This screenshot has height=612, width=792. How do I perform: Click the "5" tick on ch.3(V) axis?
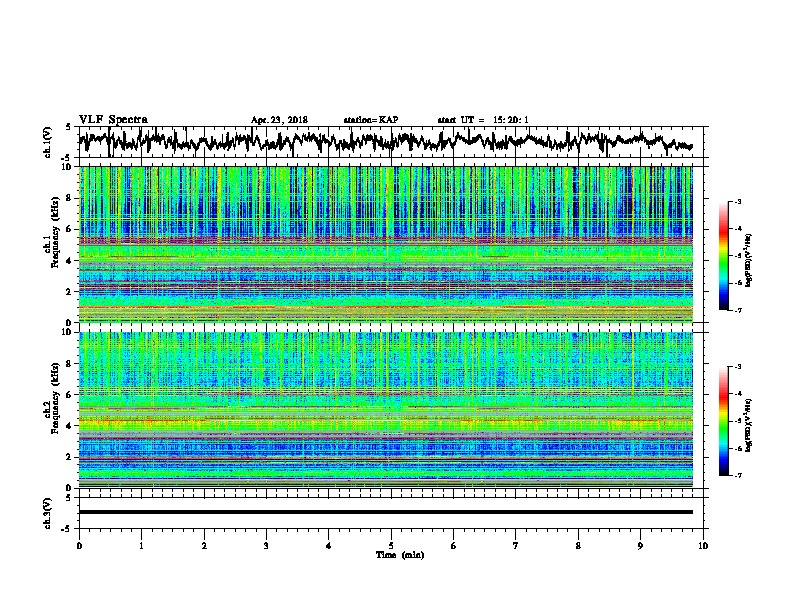tap(68, 498)
